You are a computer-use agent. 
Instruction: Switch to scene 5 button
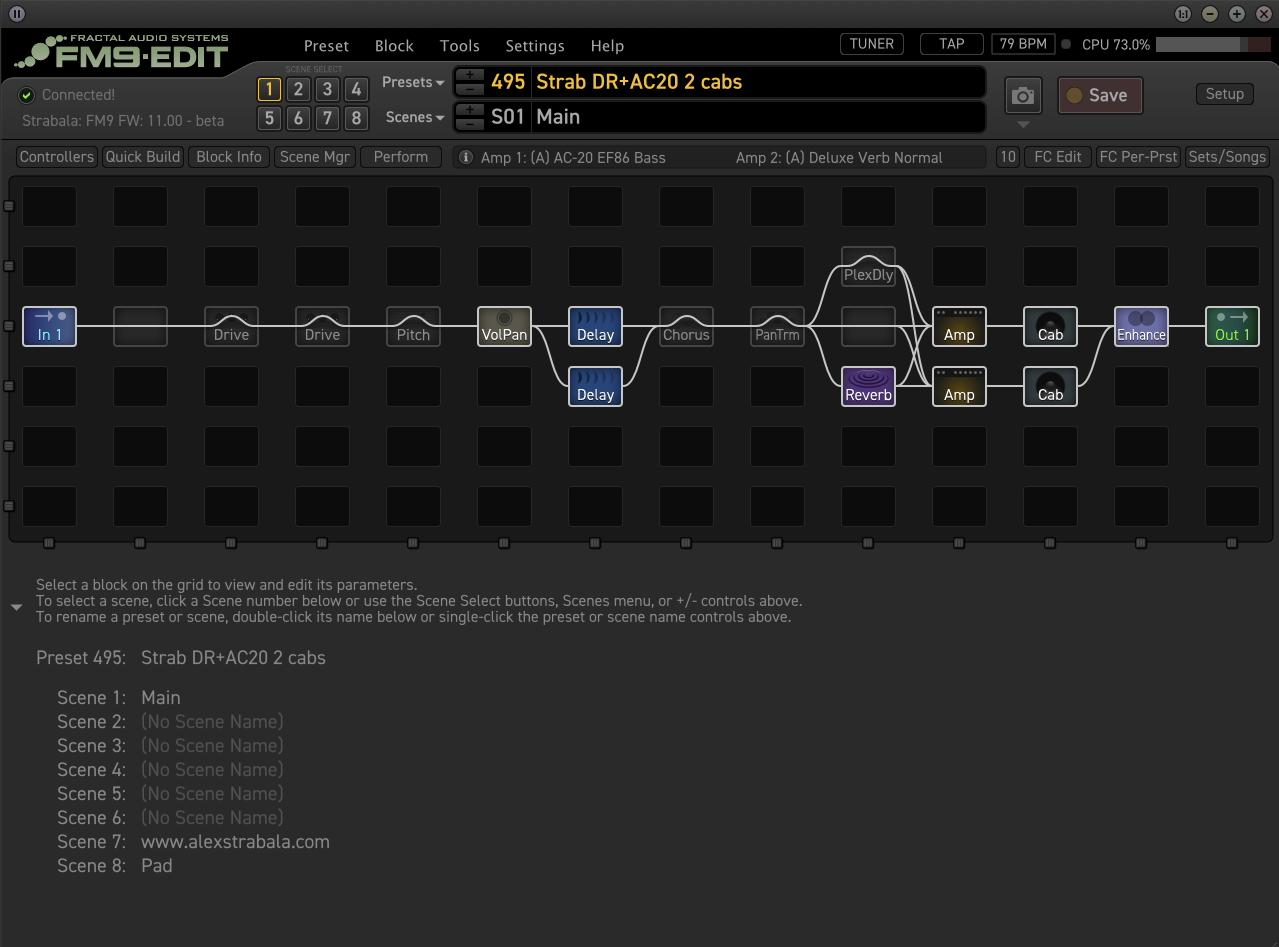[x=268, y=119]
